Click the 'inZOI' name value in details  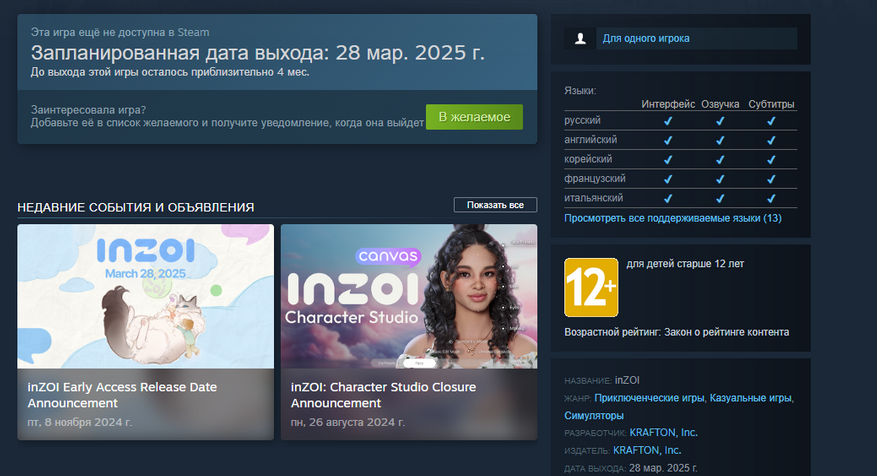click(627, 380)
